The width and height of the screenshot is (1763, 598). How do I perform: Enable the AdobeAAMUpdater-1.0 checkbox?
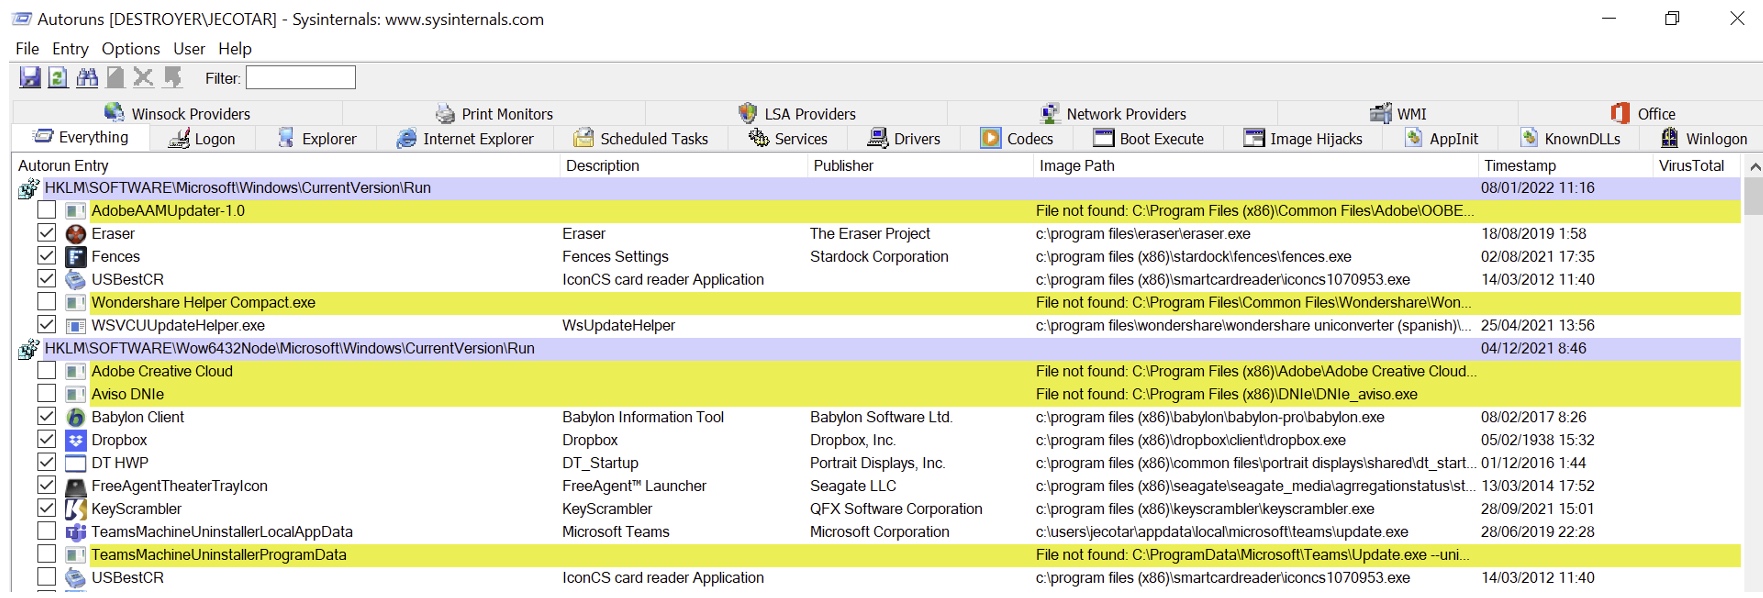point(46,210)
